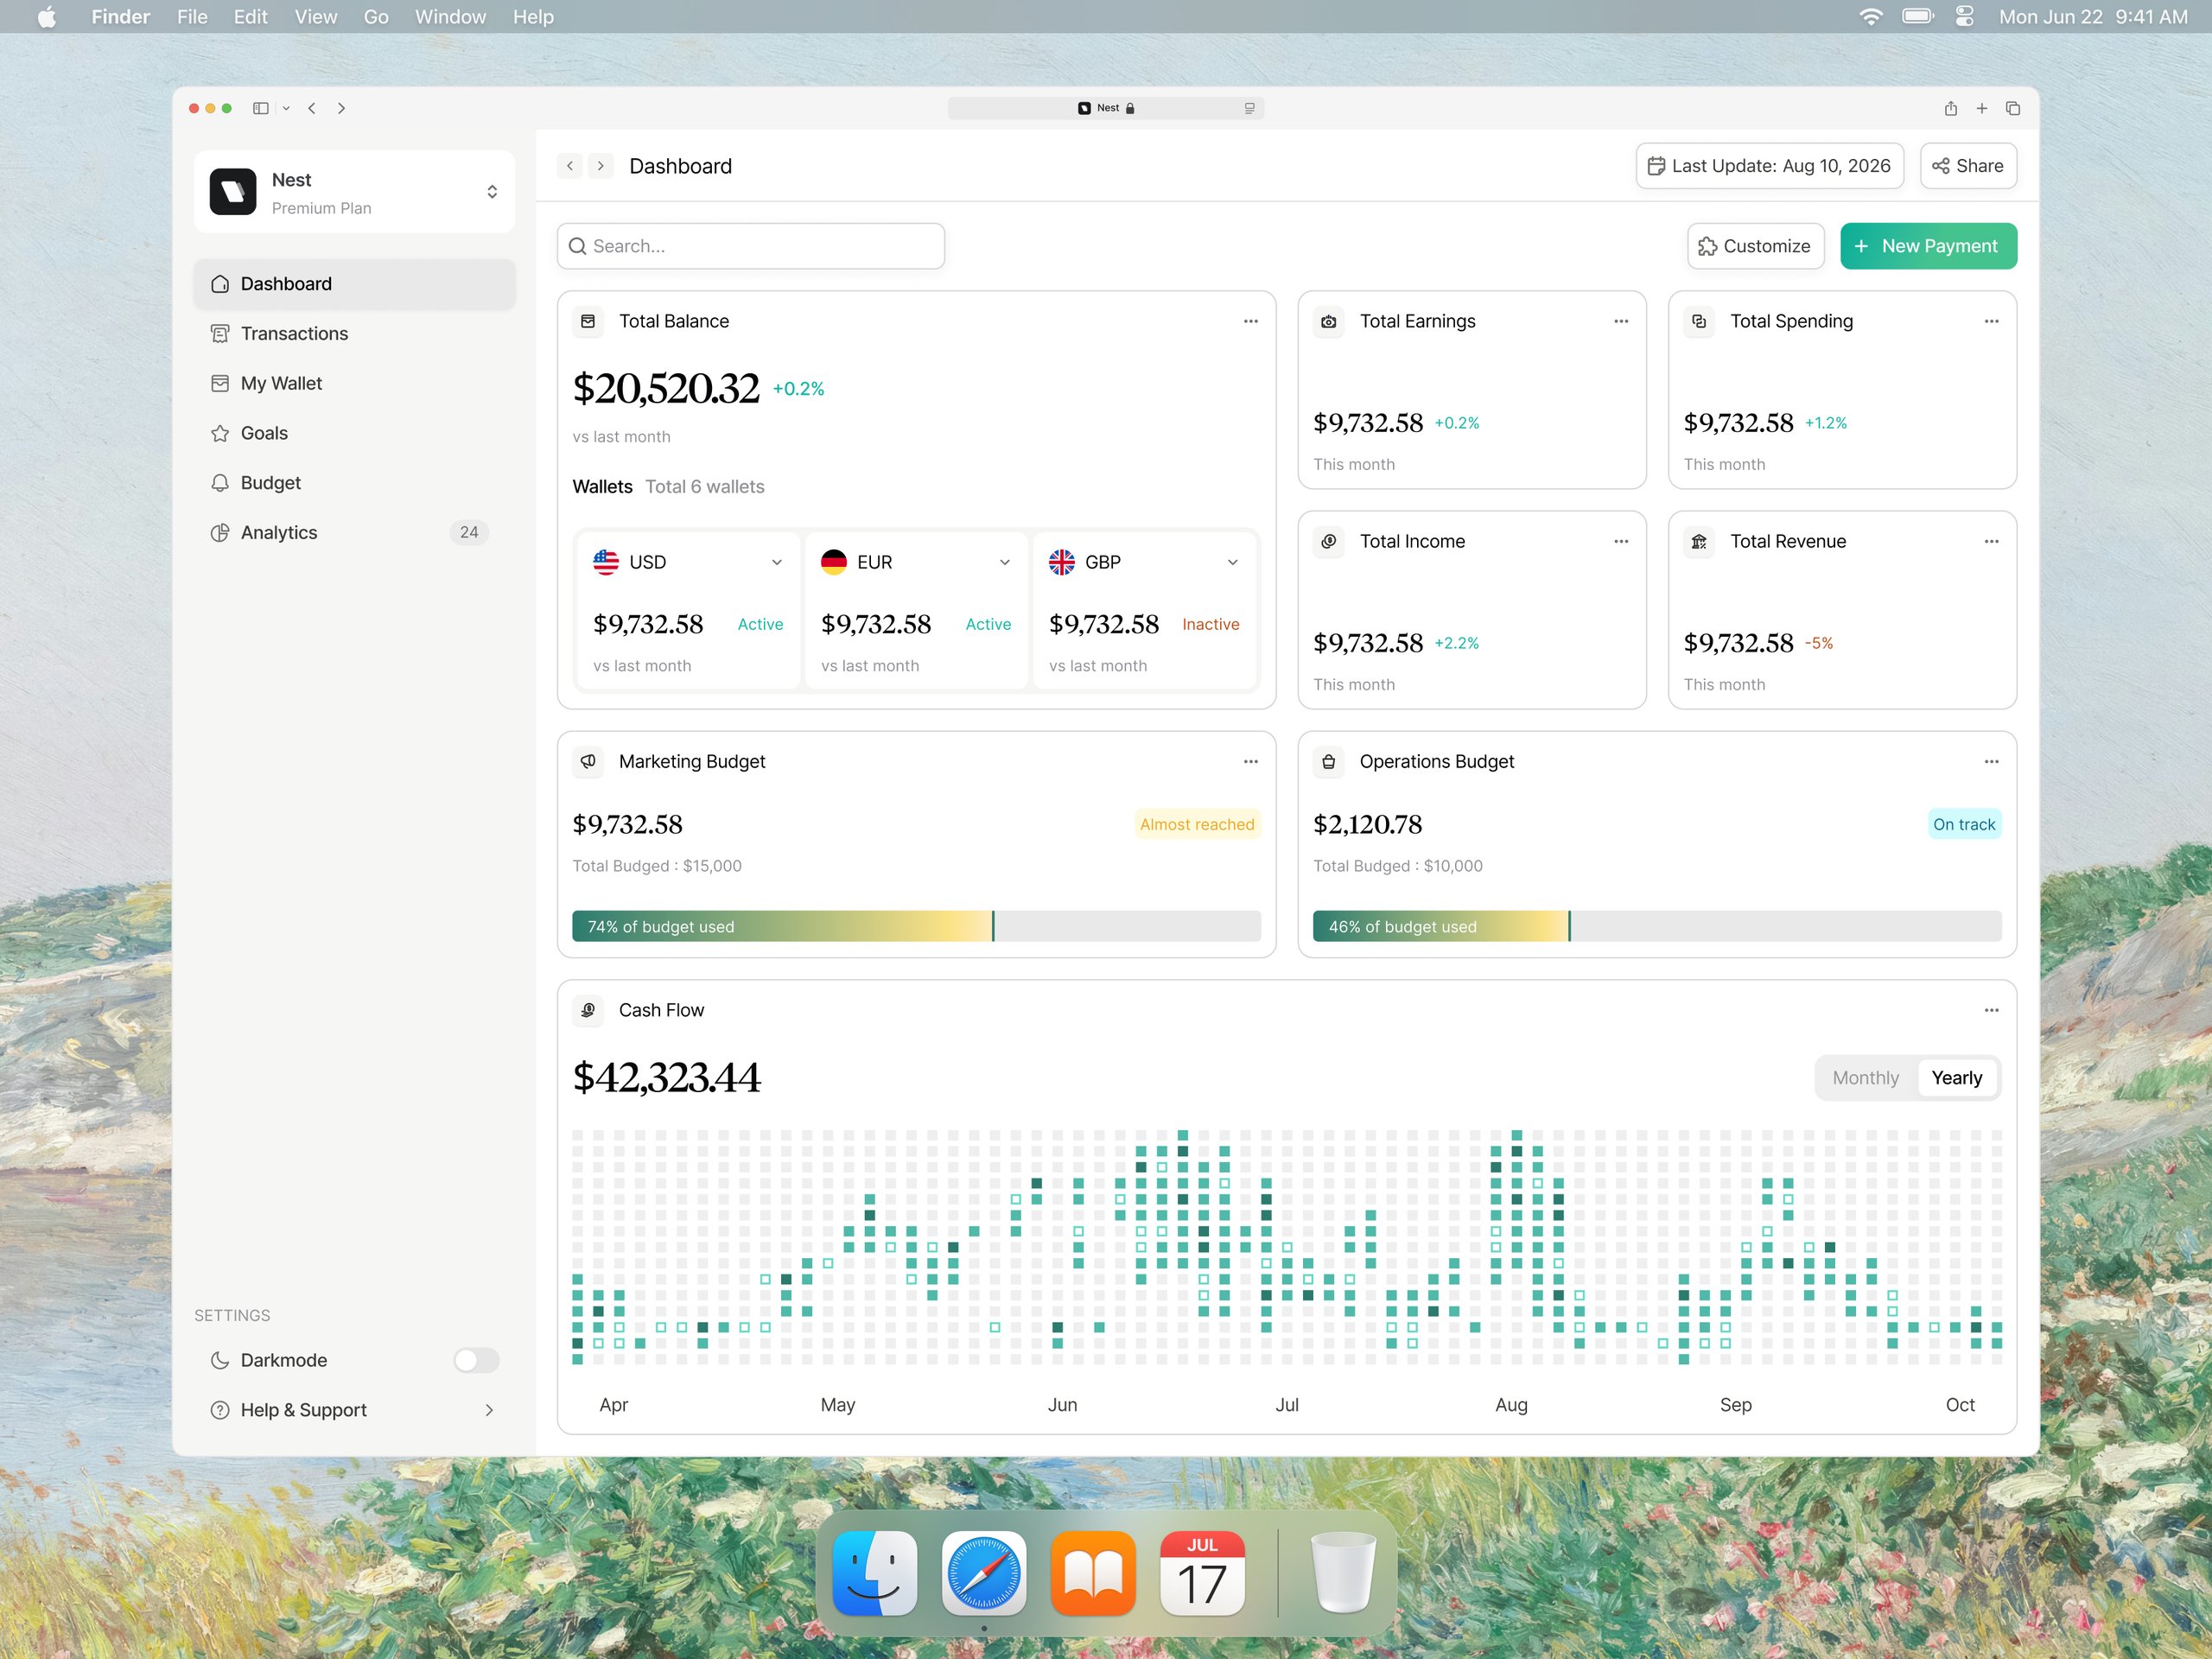Click the reader view icon in address bar
The image size is (2212, 1659).
coord(1249,108)
